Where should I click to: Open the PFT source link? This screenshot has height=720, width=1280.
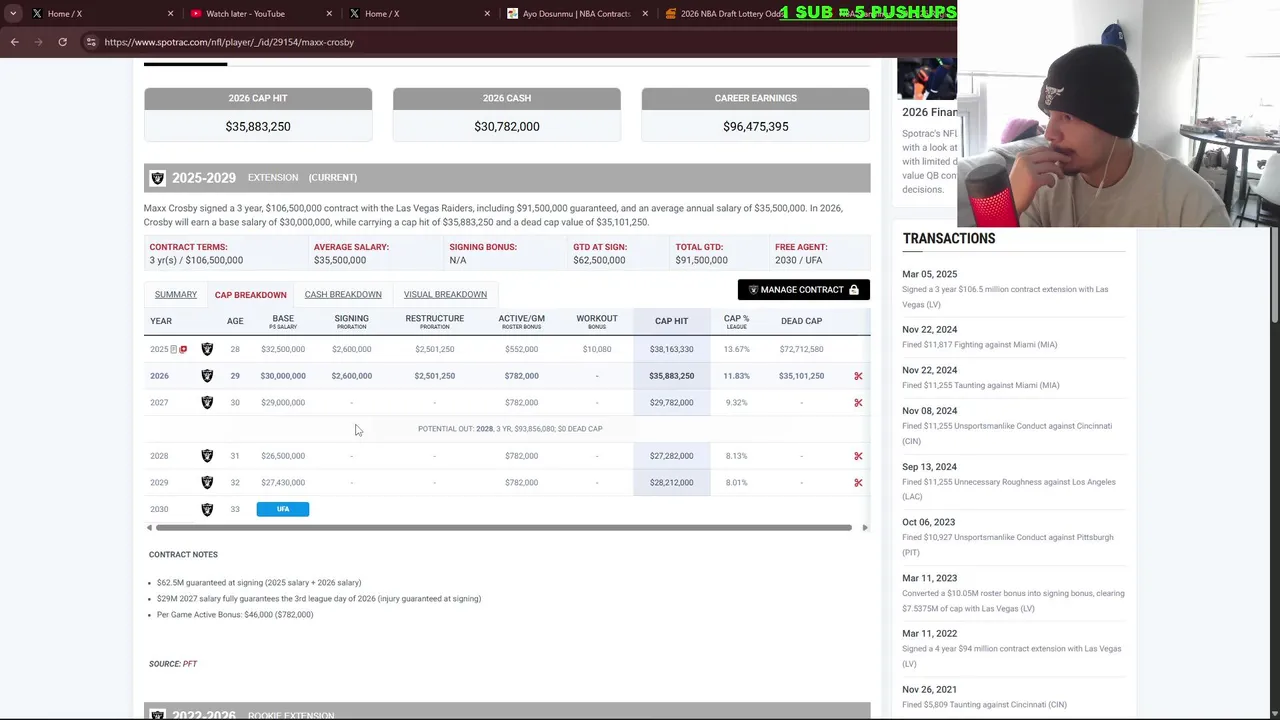pos(189,664)
